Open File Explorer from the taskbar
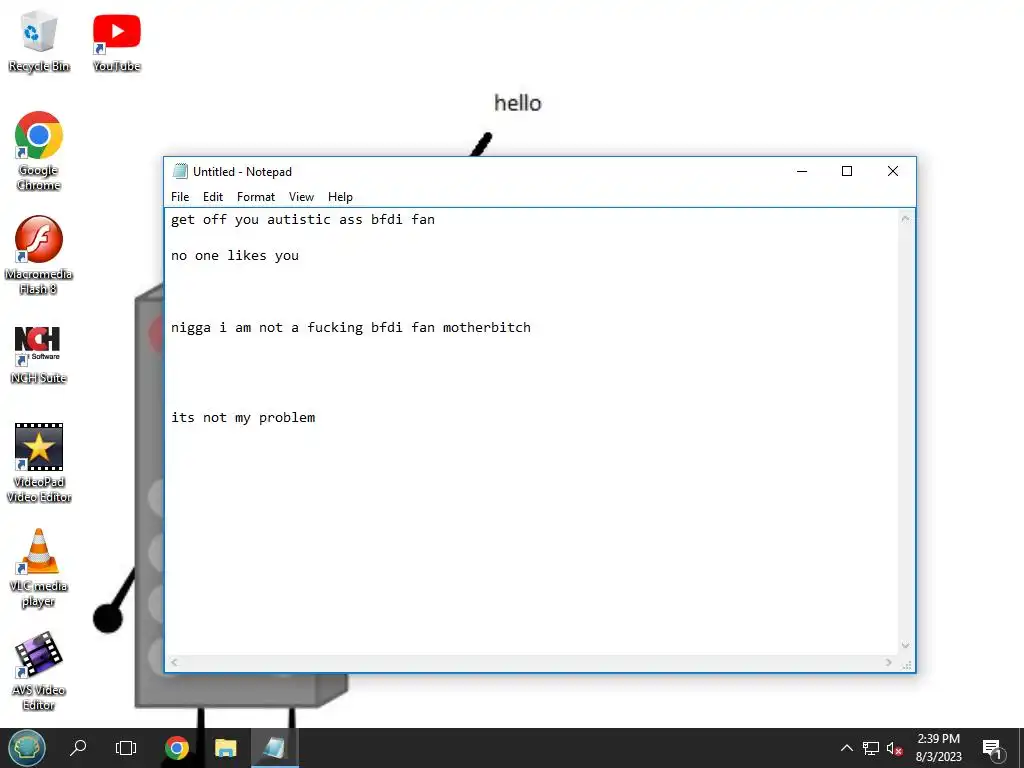 [226, 748]
